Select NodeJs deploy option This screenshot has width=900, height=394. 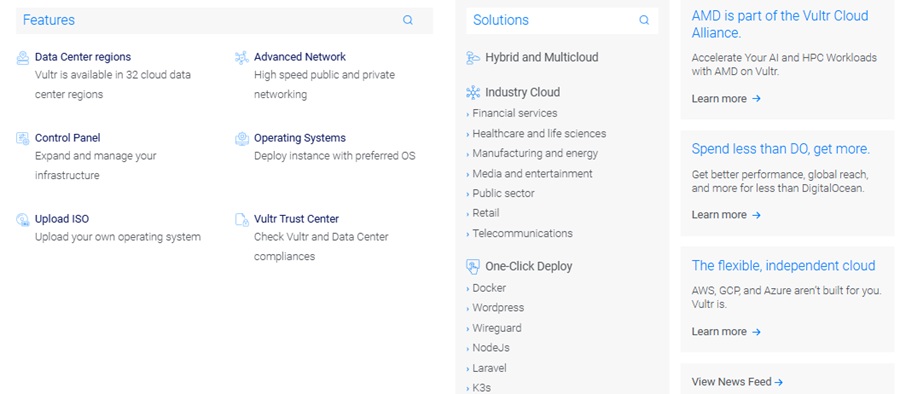[x=491, y=348]
